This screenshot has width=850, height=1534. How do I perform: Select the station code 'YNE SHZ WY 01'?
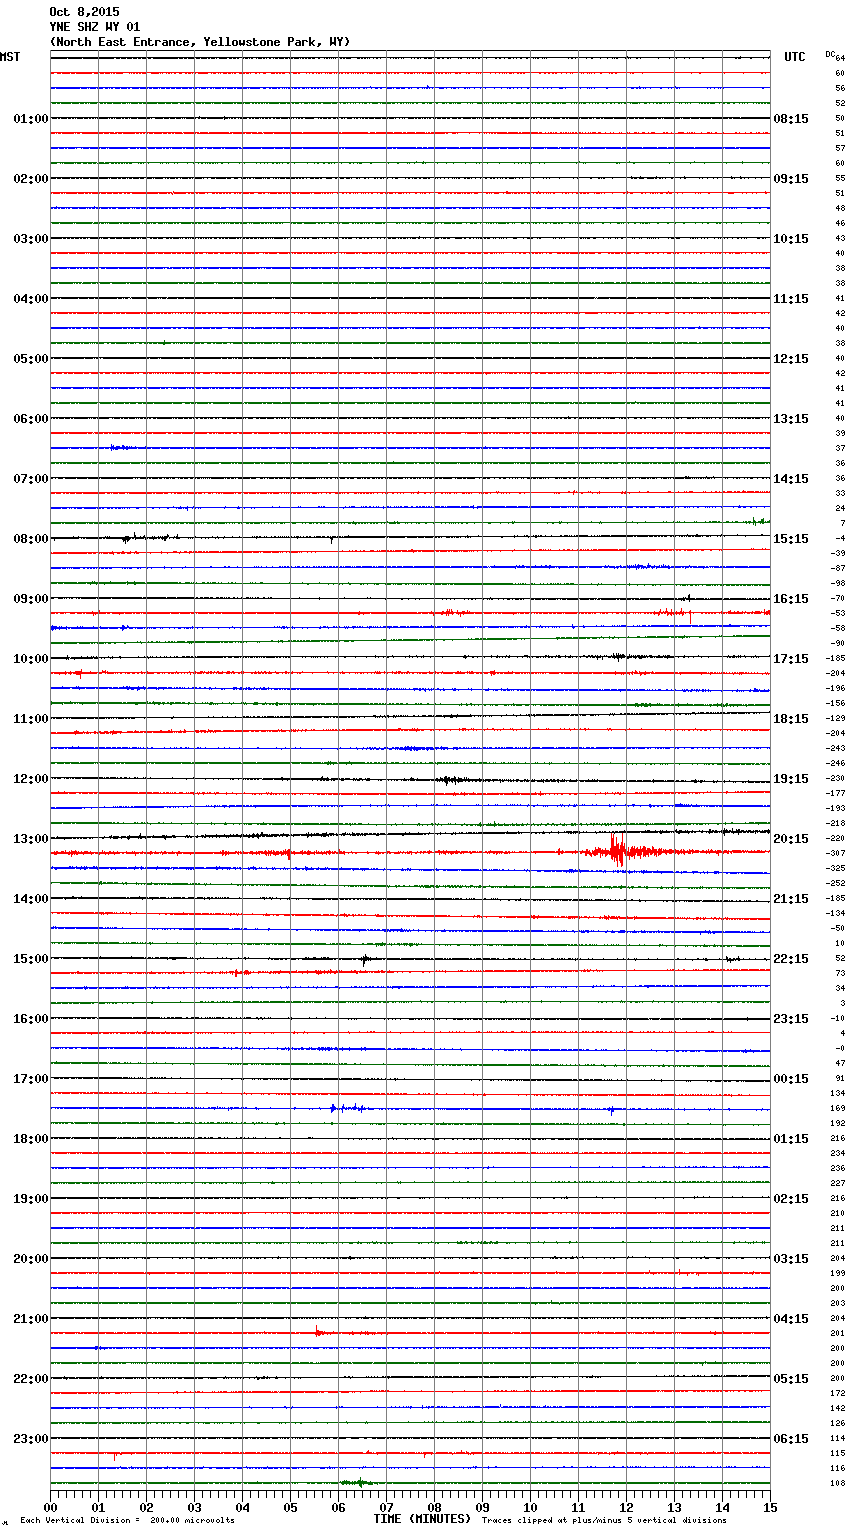point(95,27)
